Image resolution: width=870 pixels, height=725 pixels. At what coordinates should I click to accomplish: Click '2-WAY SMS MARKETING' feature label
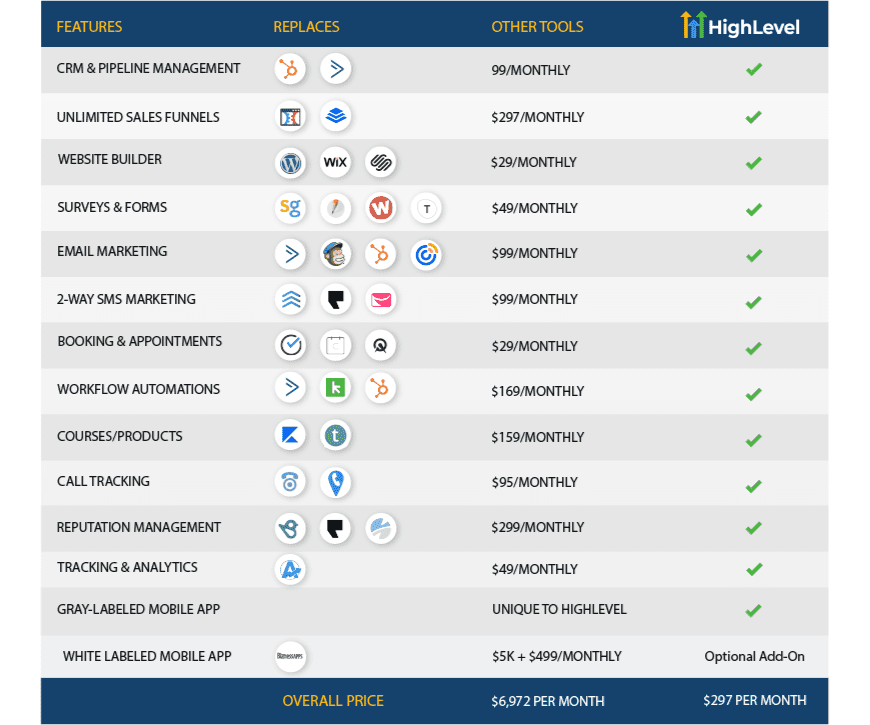pos(126,299)
